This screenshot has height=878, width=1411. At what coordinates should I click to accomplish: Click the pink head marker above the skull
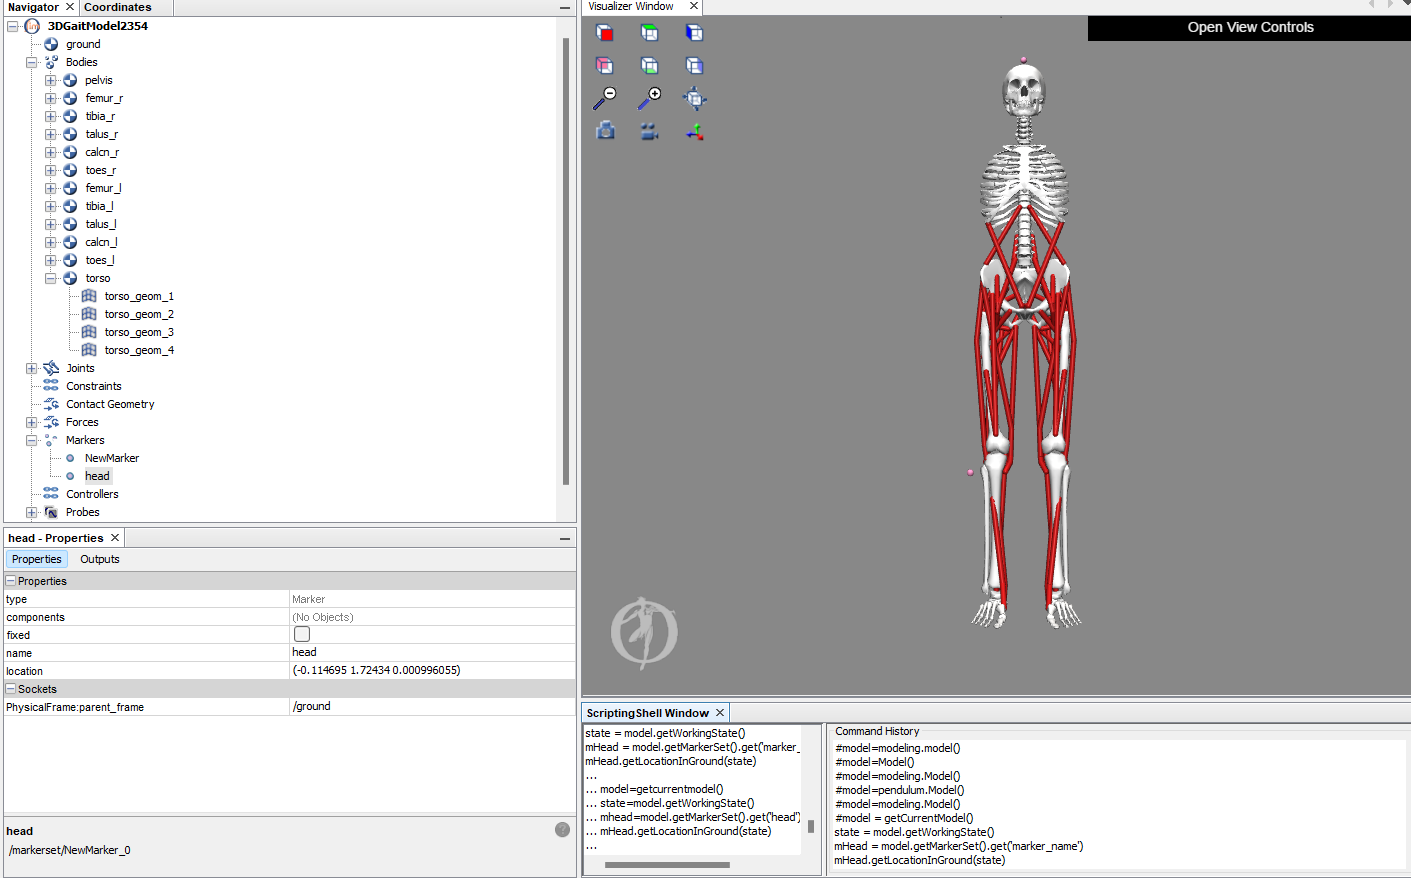click(1023, 60)
